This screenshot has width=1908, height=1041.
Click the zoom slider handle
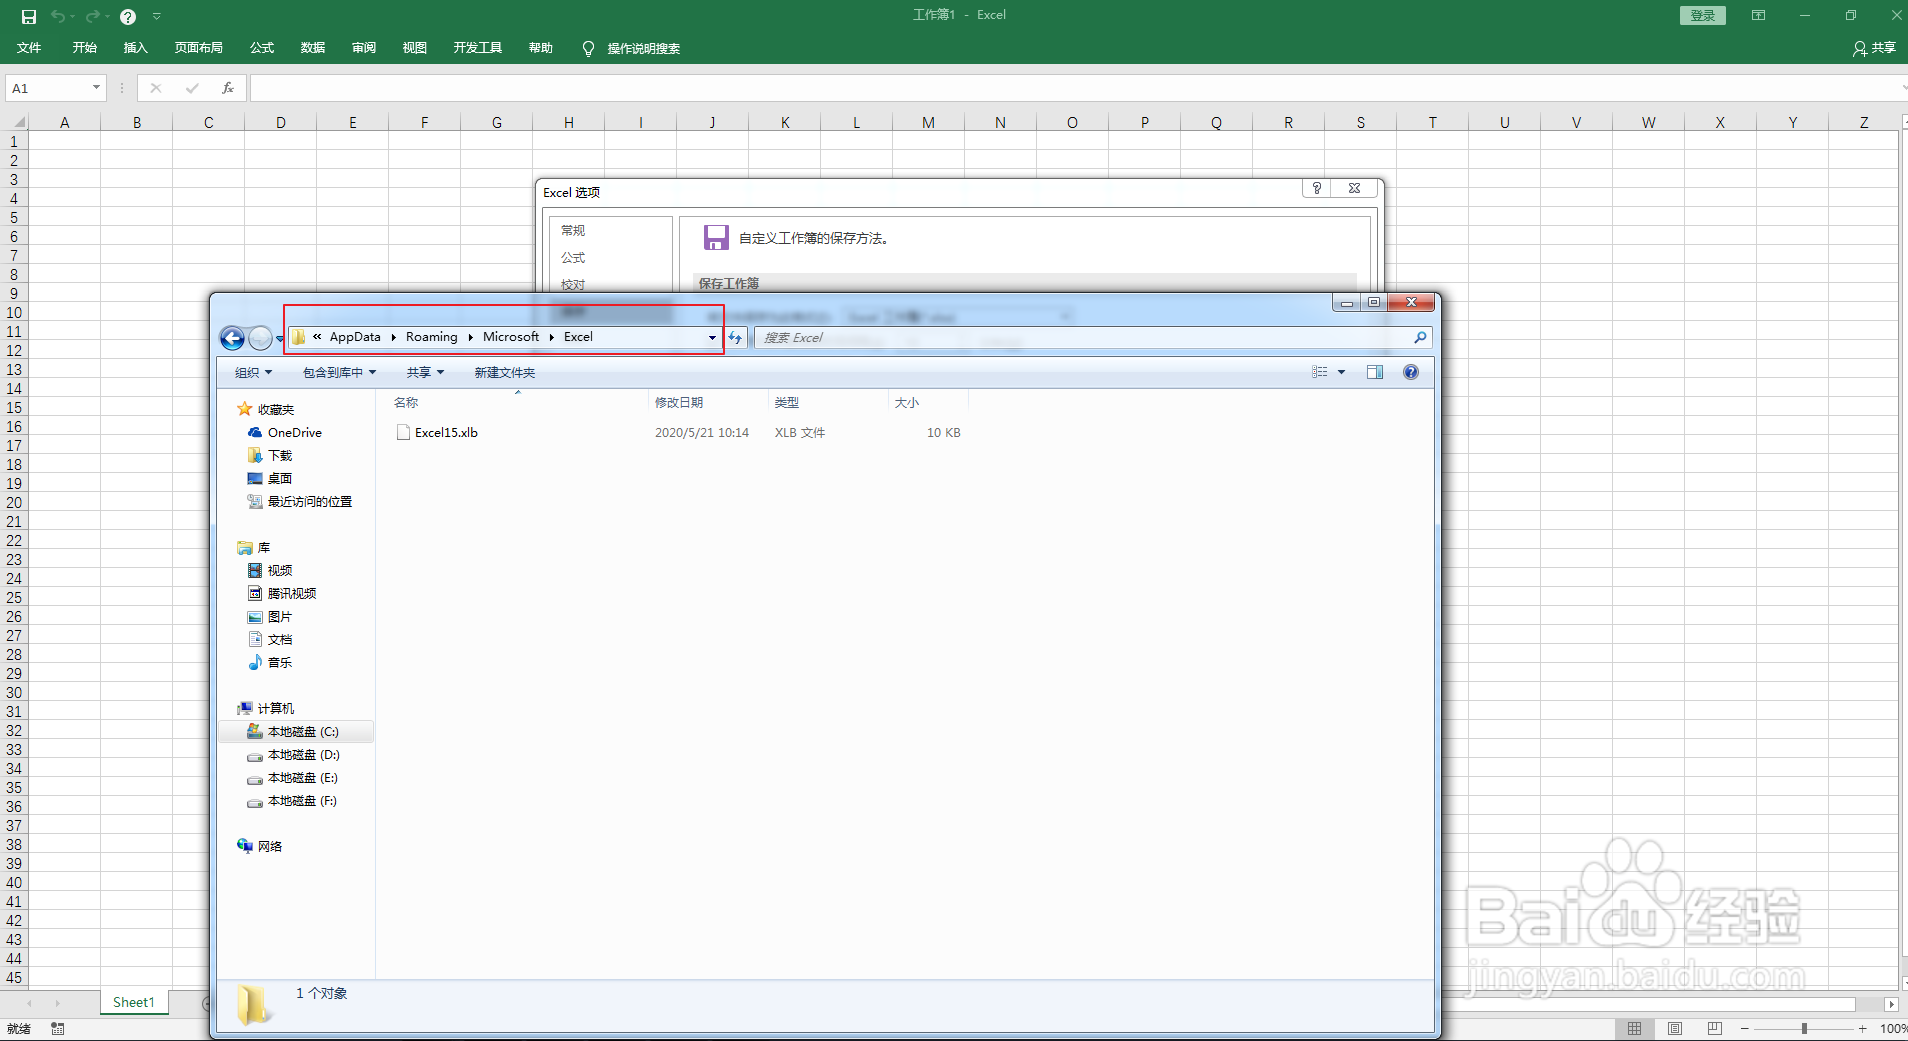[x=1804, y=1028]
